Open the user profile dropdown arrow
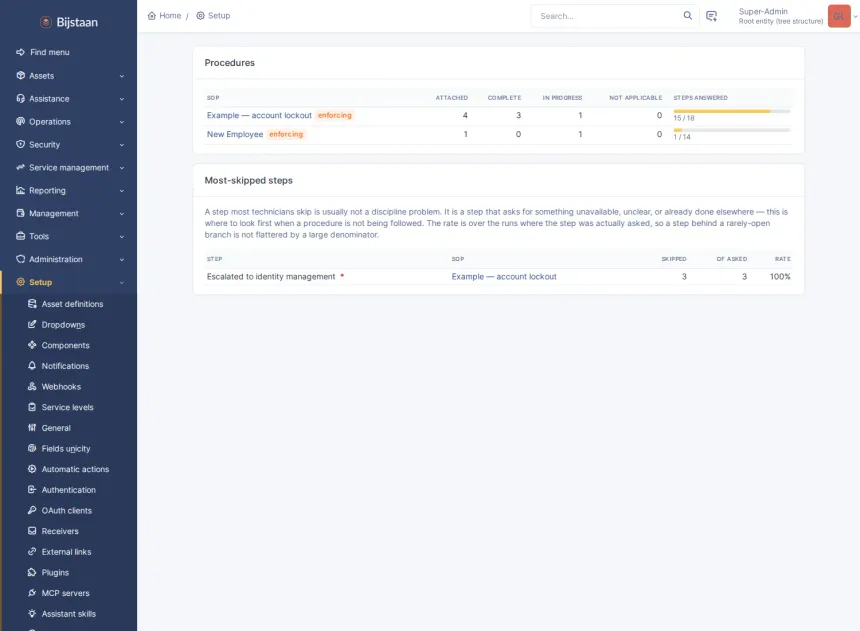 [855, 16]
